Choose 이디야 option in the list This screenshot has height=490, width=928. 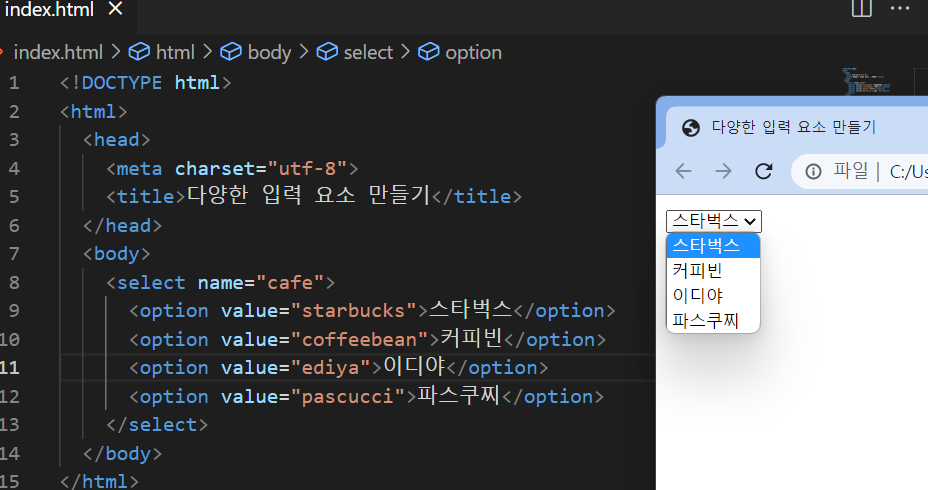713,295
